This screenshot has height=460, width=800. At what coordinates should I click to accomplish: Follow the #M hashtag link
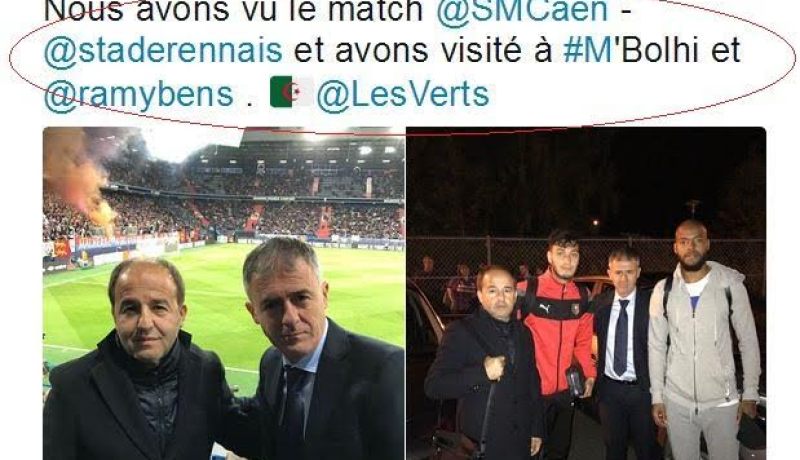[x=588, y=50]
